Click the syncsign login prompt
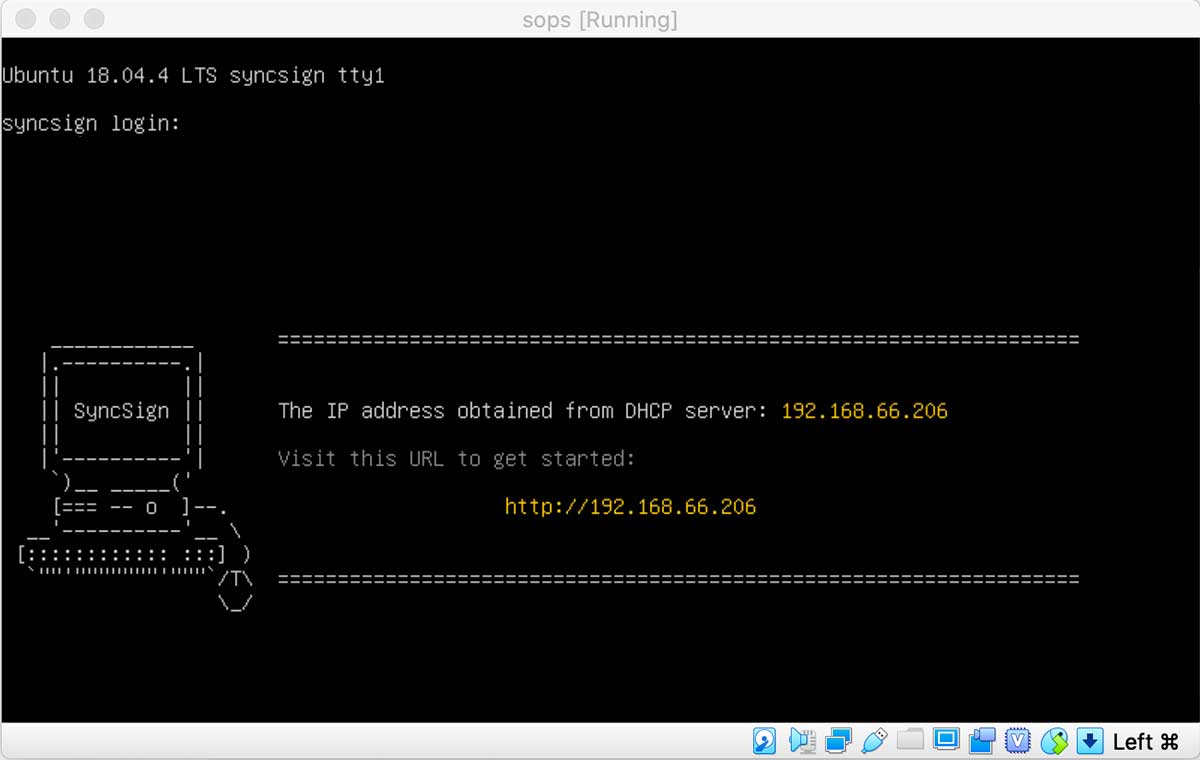1200x760 pixels. pyautogui.click(x=91, y=123)
